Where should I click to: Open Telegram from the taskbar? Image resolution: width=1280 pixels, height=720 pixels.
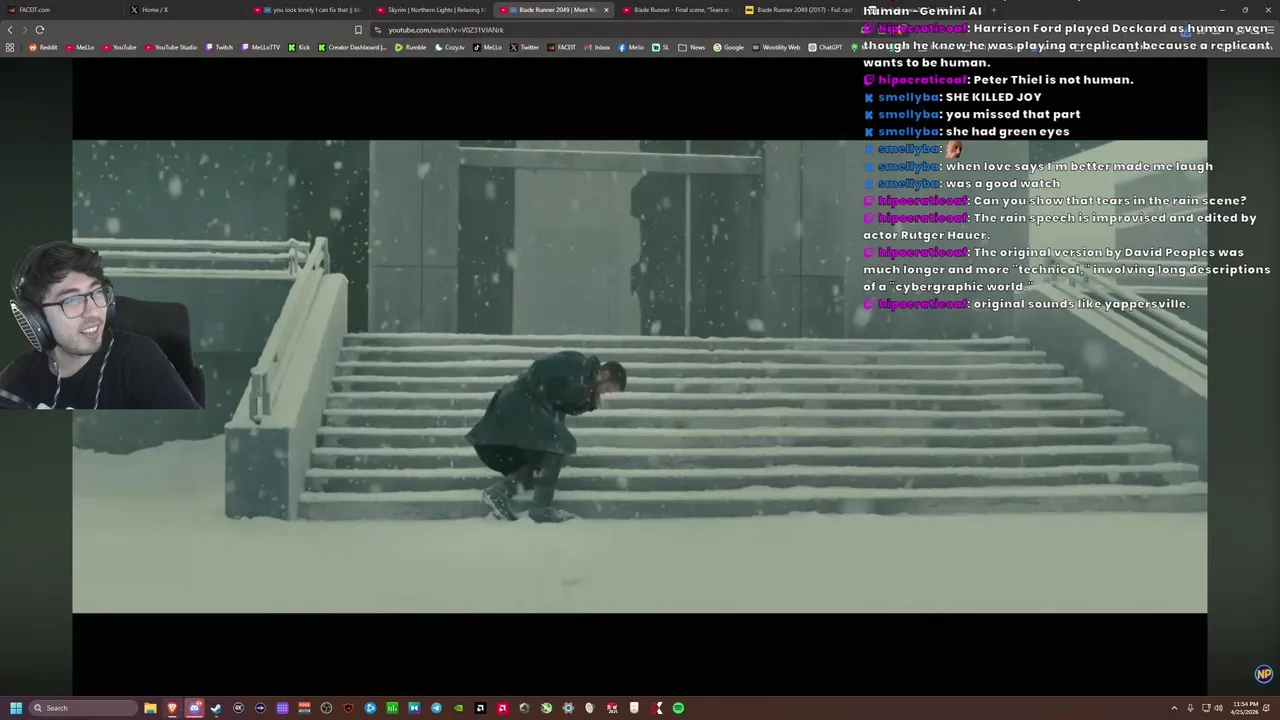coord(436,708)
